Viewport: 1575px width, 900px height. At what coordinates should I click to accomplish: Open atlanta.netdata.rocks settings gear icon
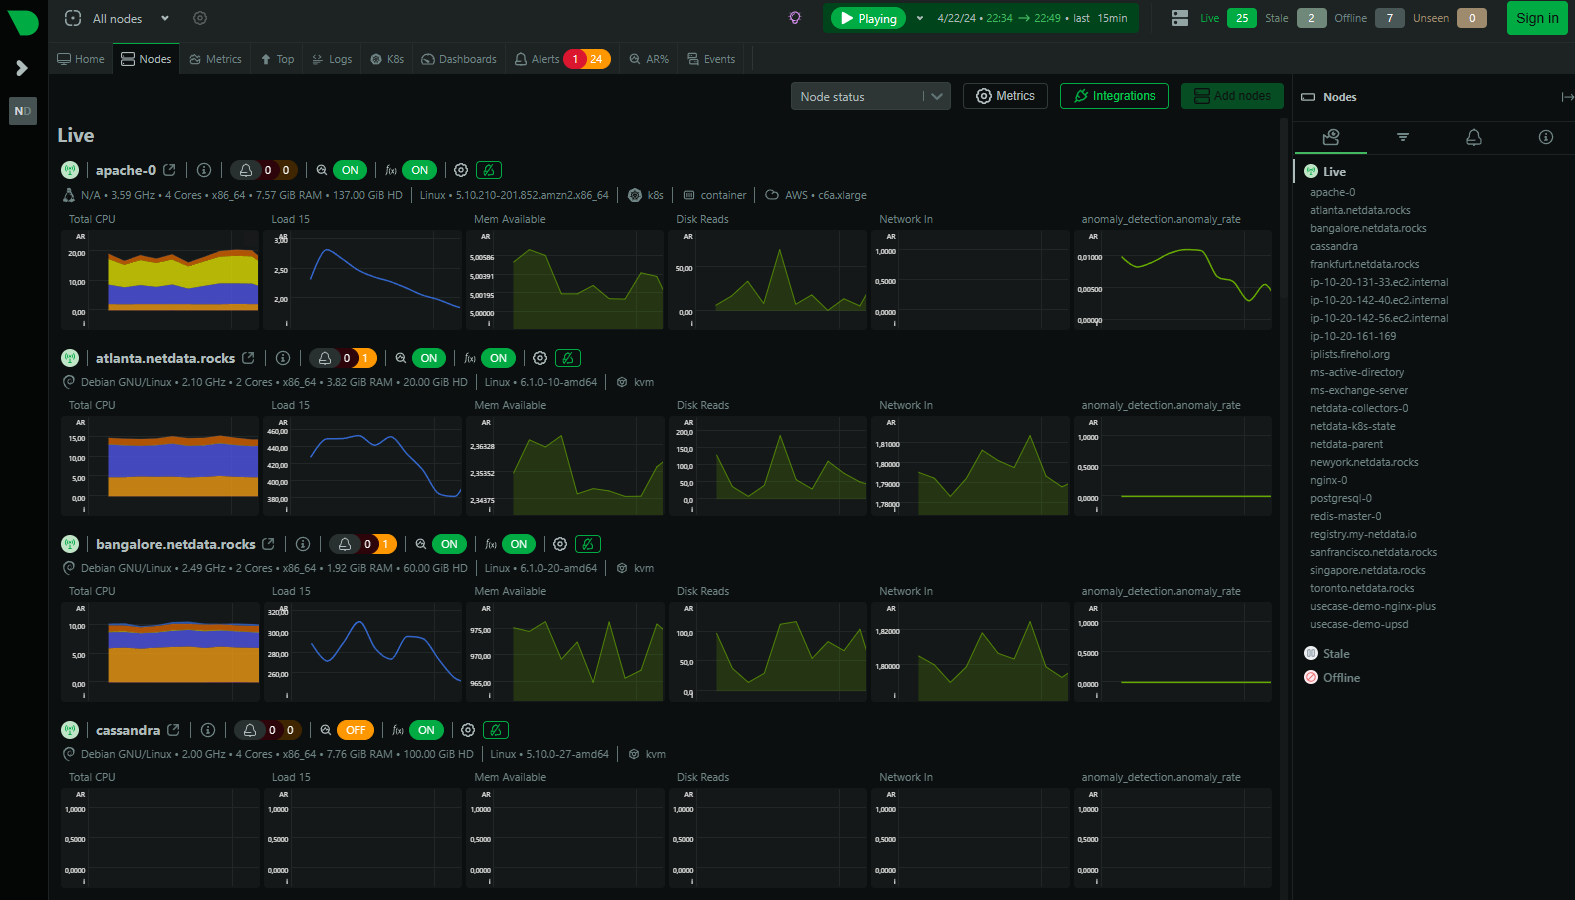(540, 358)
